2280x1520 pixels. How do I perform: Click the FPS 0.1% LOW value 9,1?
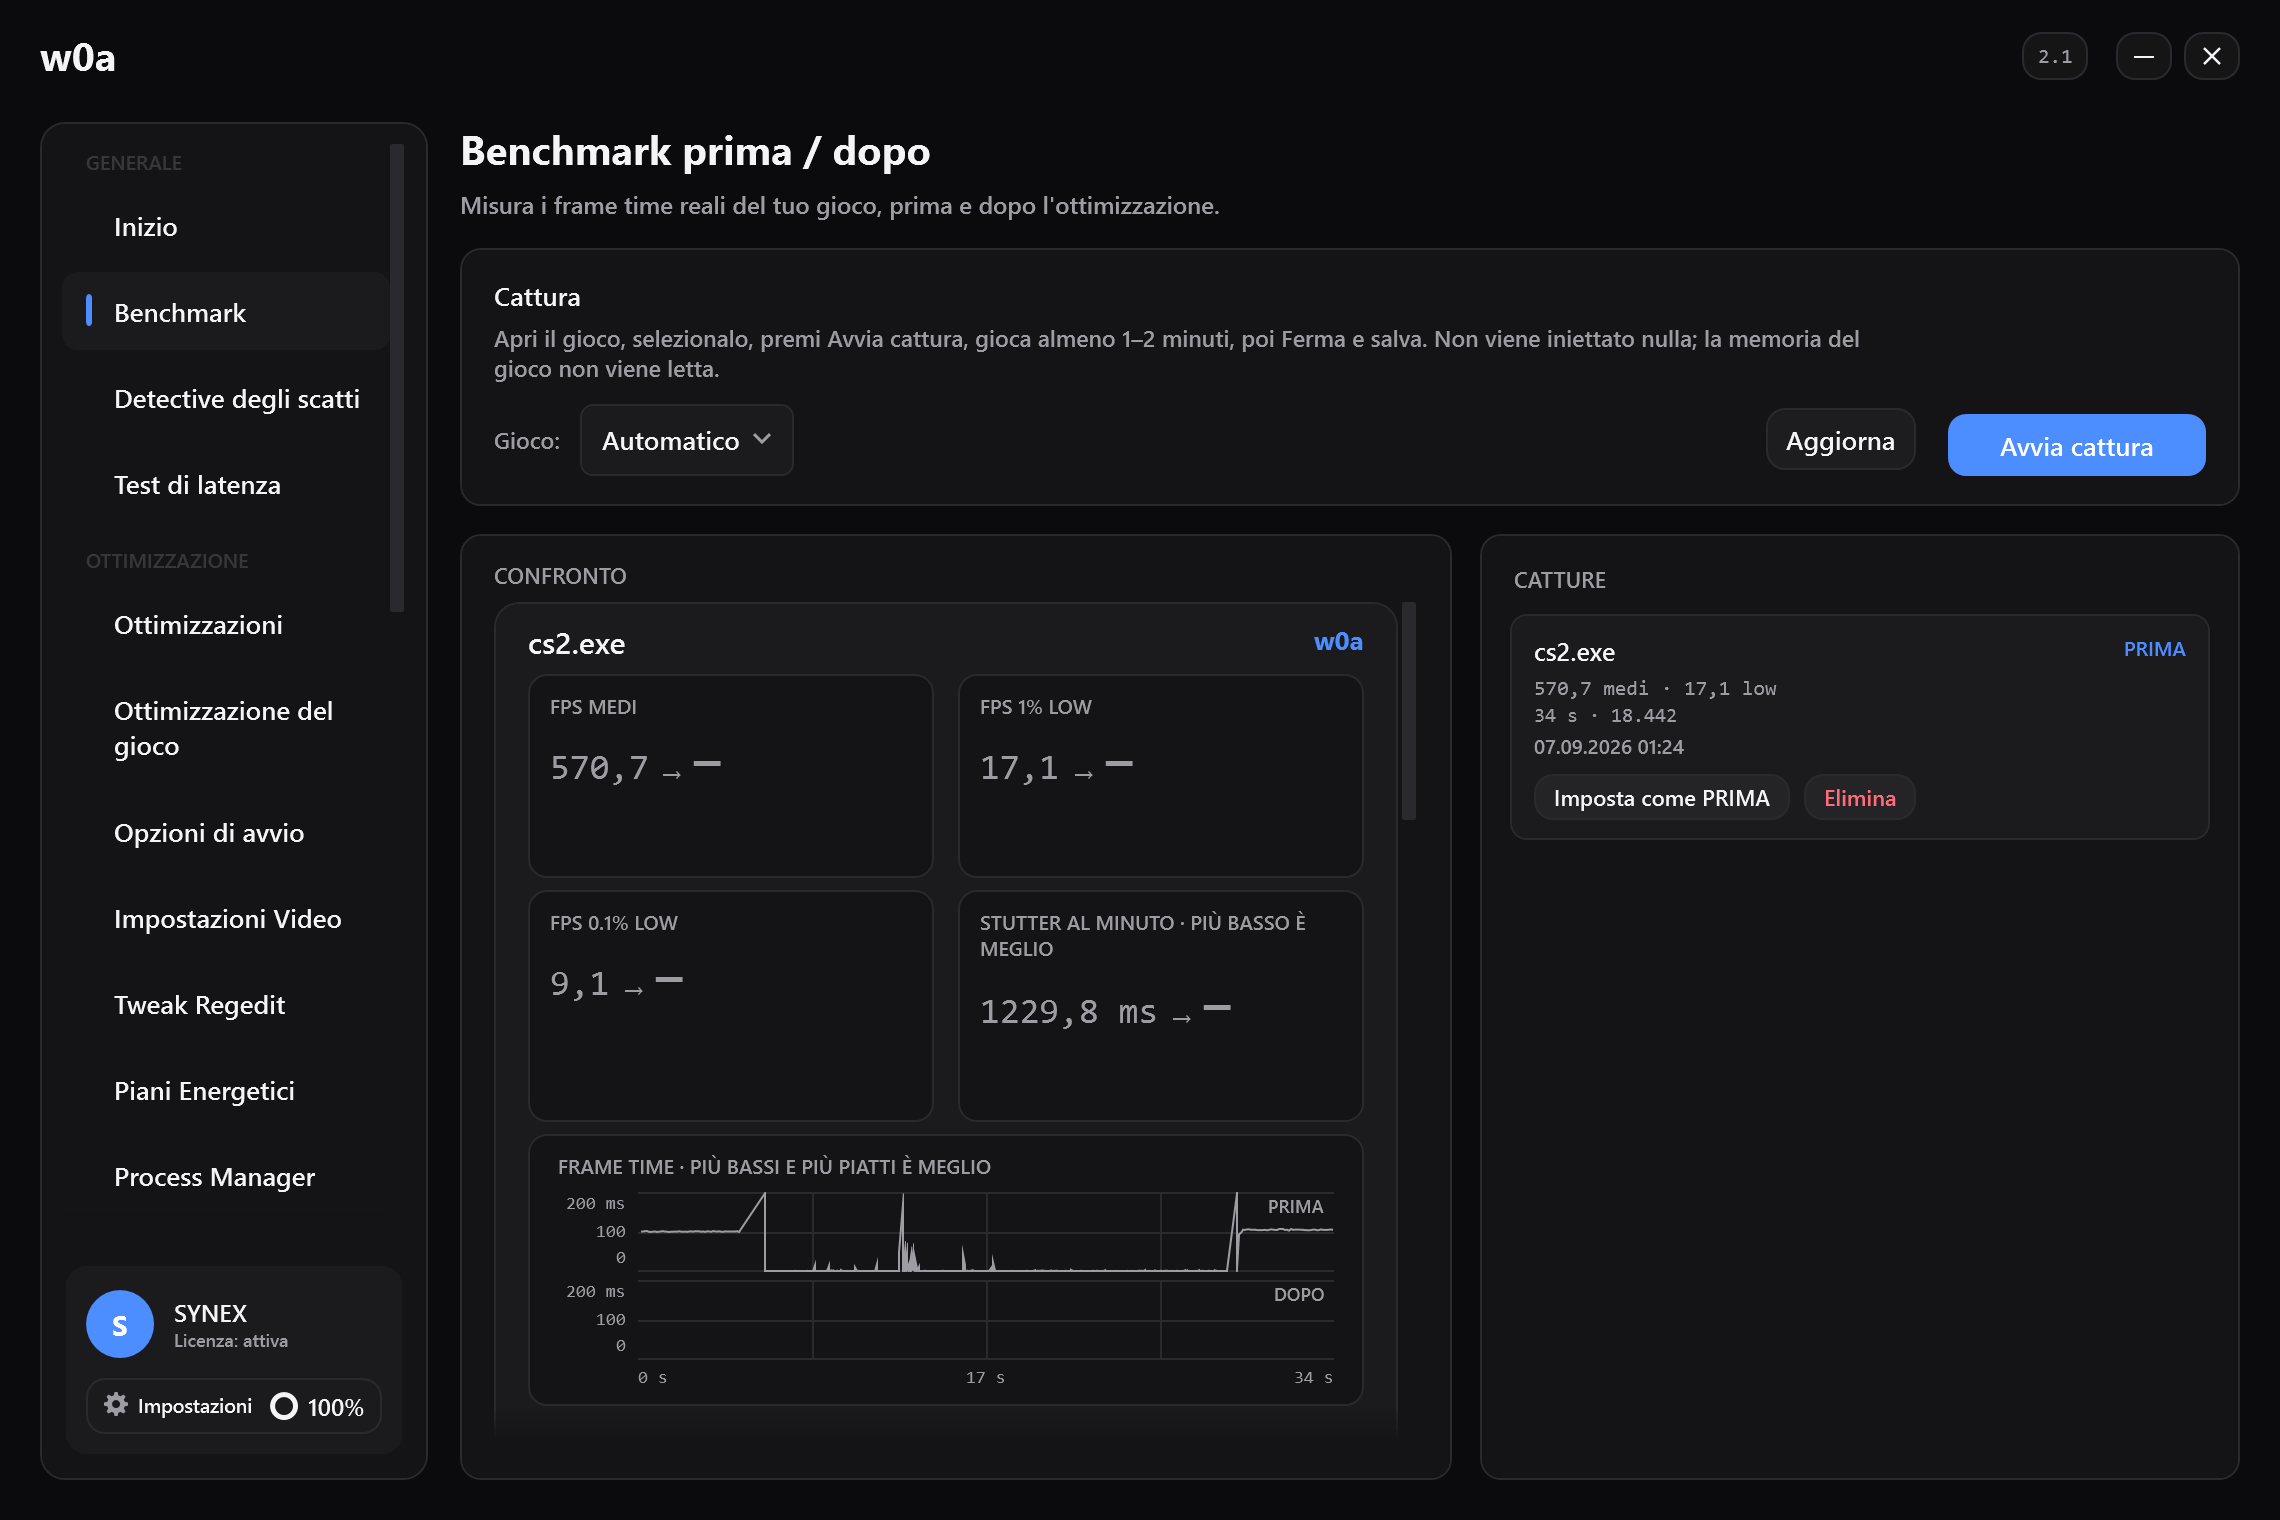[x=579, y=984]
